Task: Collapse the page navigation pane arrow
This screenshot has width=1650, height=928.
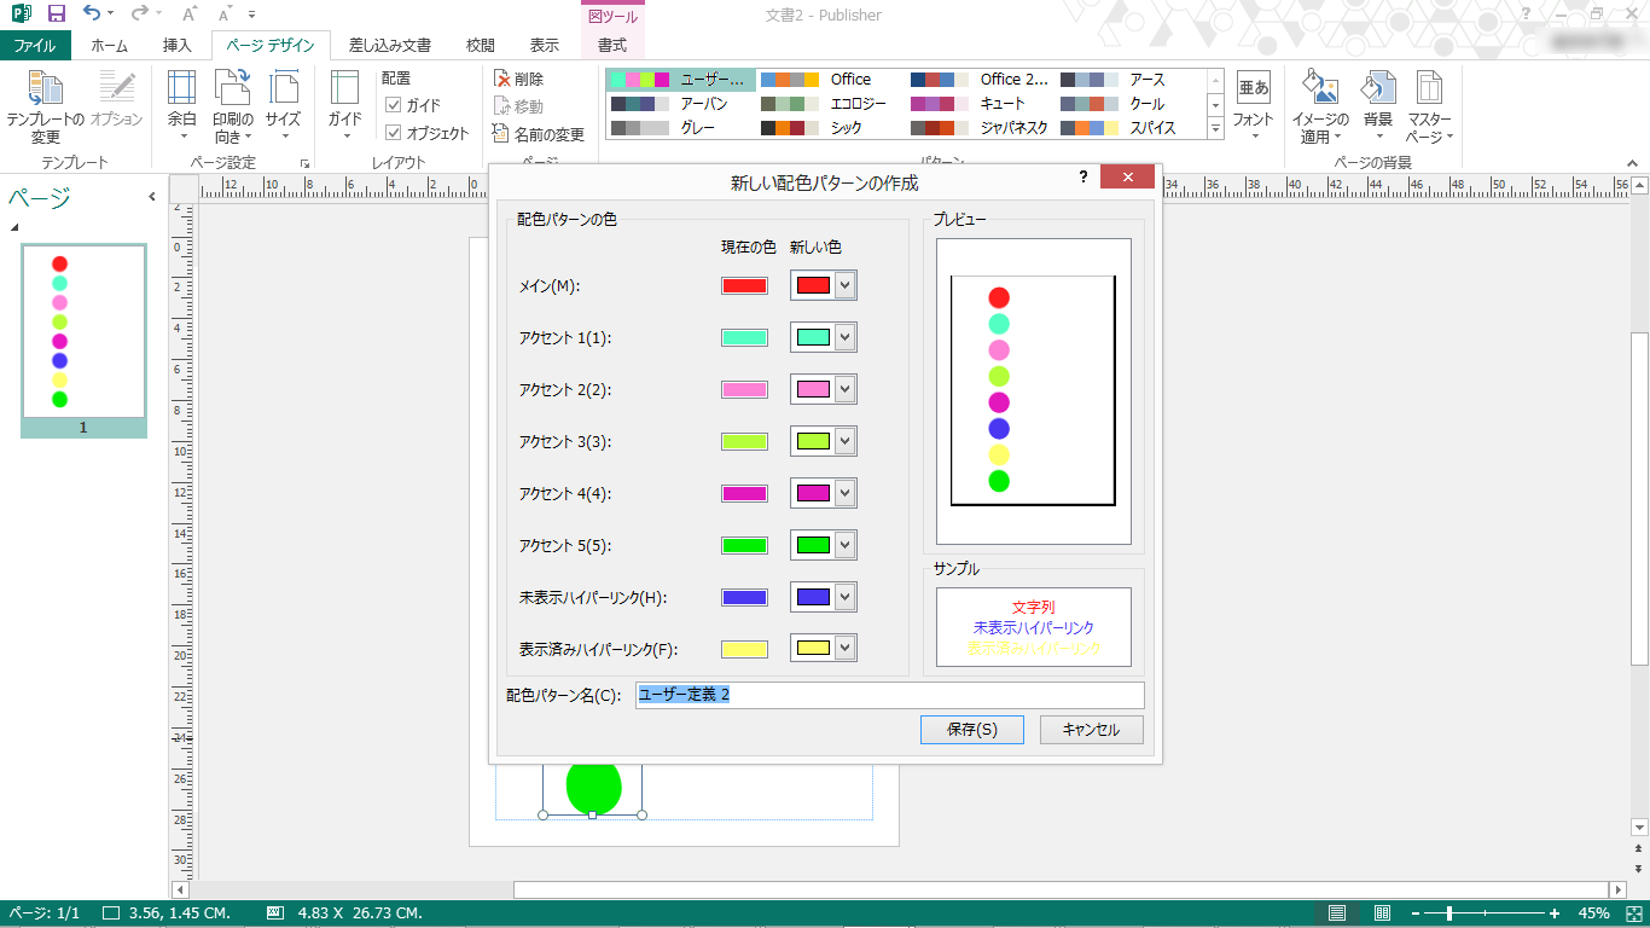Action: point(152,197)
